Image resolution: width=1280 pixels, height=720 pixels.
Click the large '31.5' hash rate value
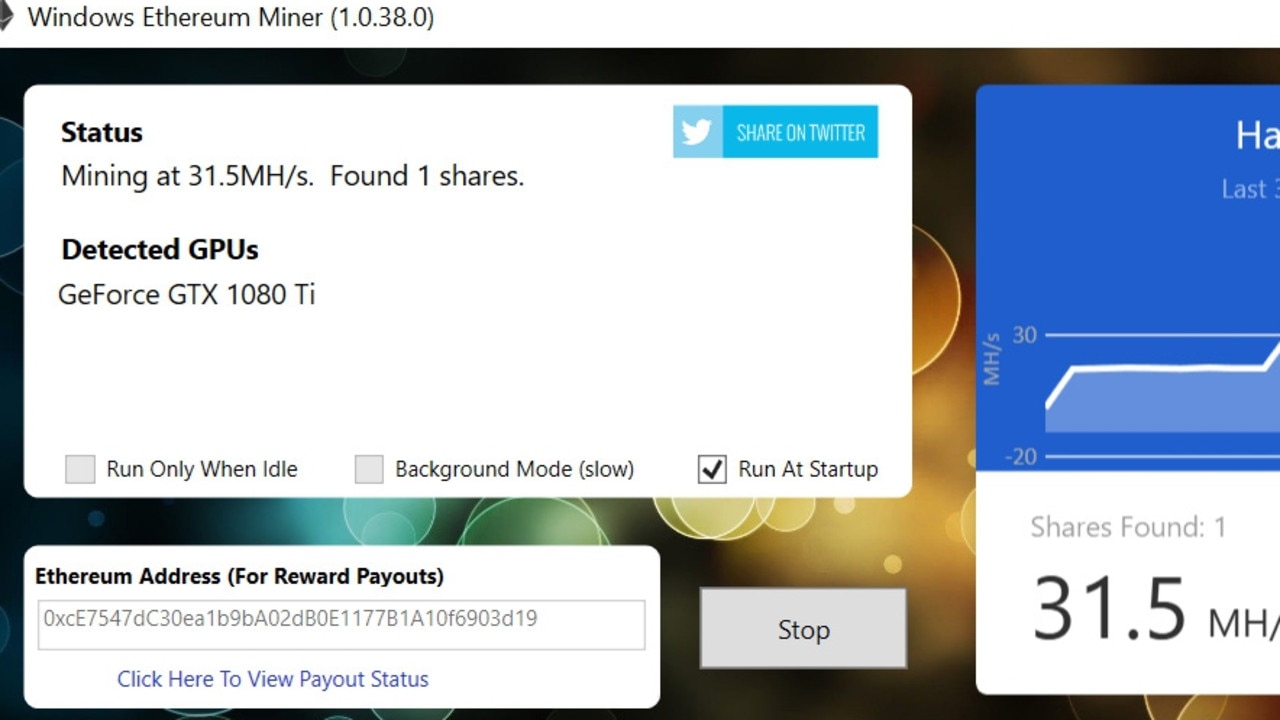pyautogui.click(x=1109, y=609)
